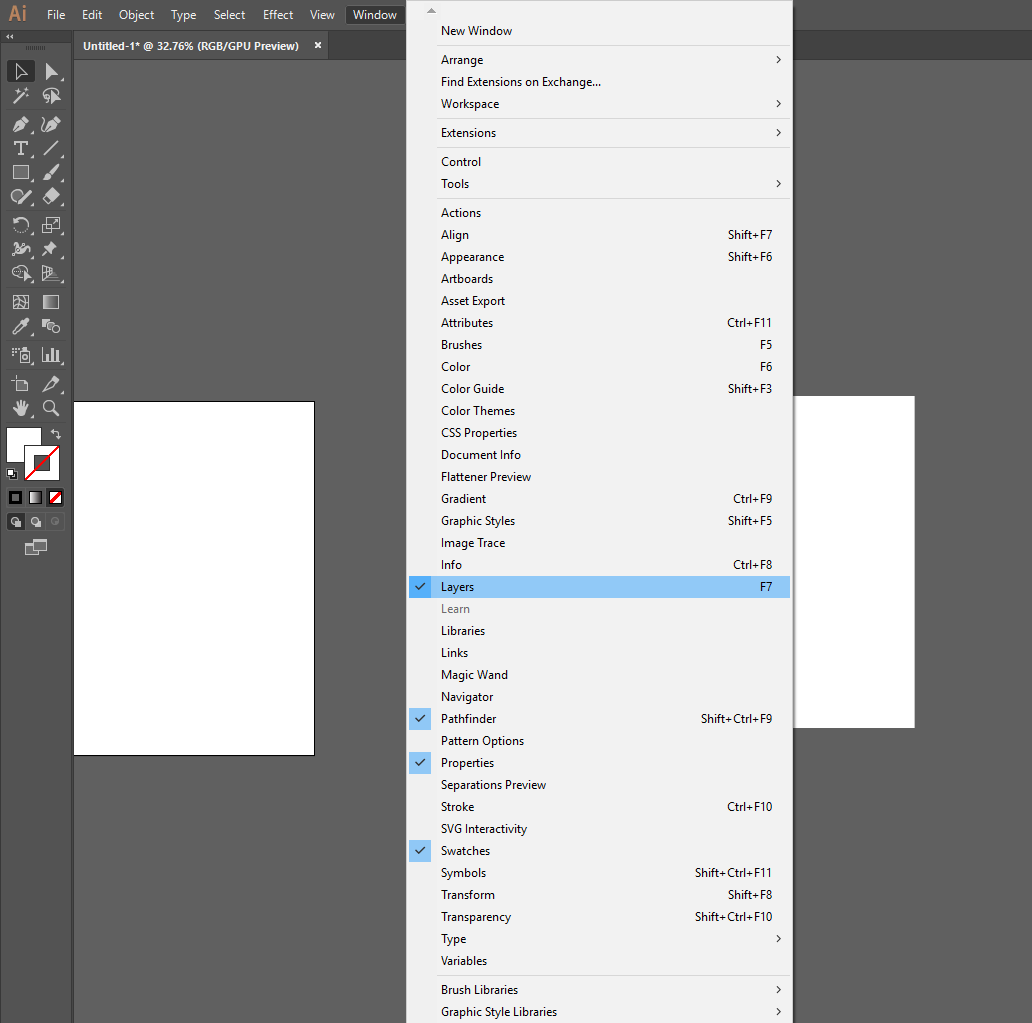Viewport: 1032px width, 1023px height.
Task: Select the Symbol Sprayer tool
Action: (20, 355)
